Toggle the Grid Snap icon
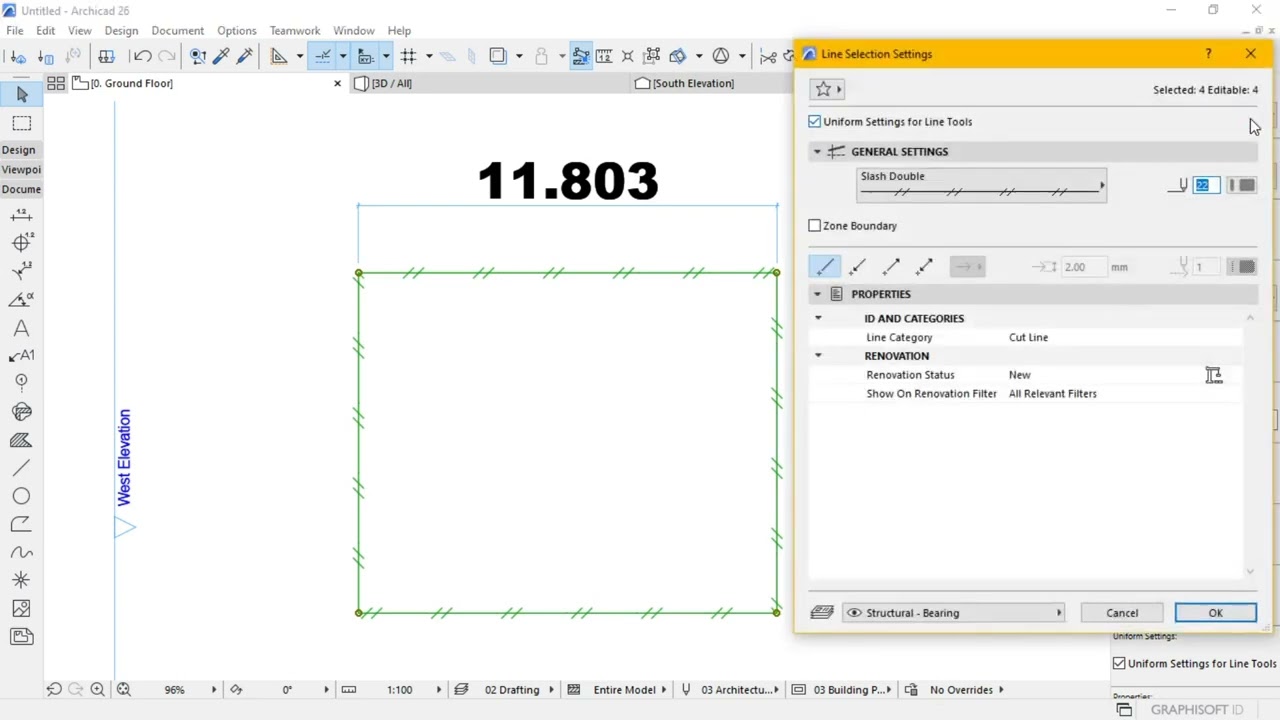This screenshot has height=720, width=1280. click(x=408, y=56)
